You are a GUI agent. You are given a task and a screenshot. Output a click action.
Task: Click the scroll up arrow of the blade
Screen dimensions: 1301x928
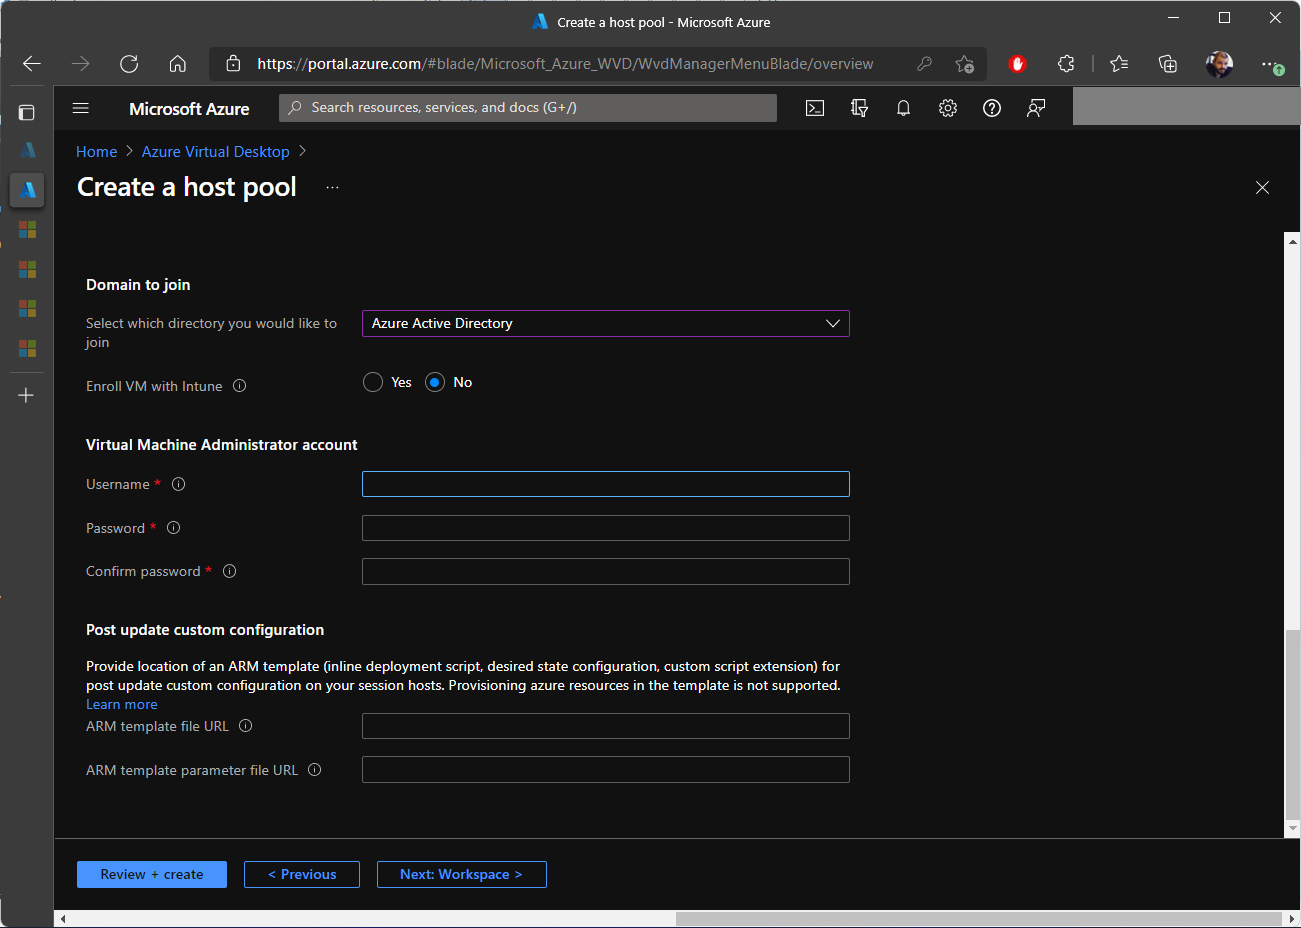1293,241
